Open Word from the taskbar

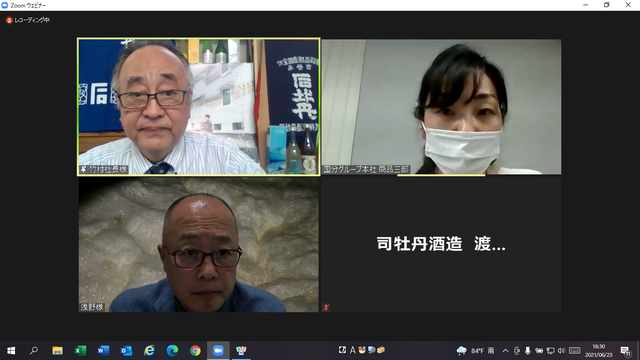(x=103, y=350)
